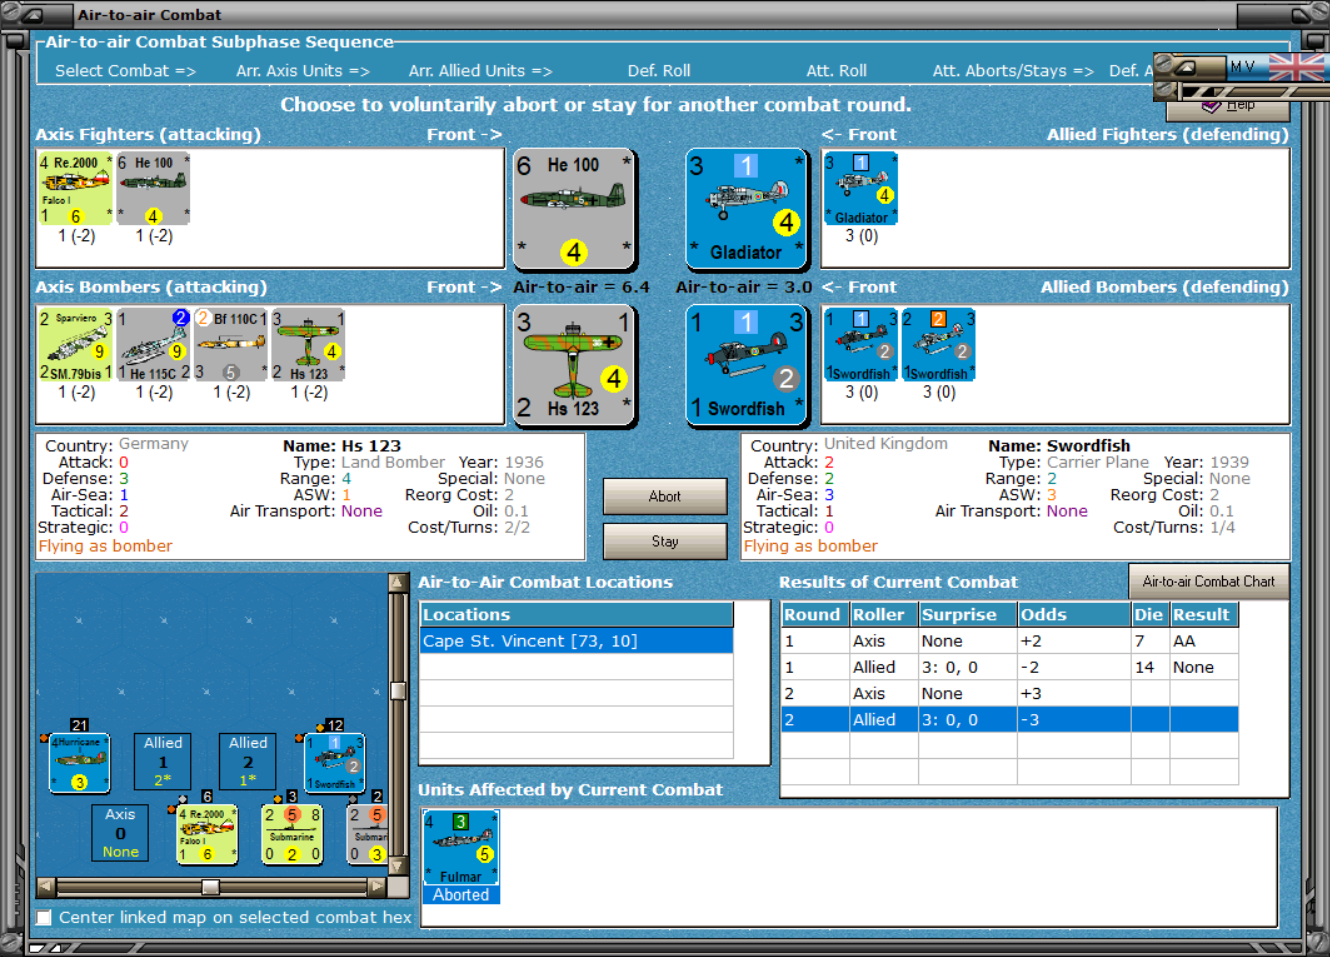1330x957 pixels.
Task: Click the linked map vertical scrollbar down arrow
Action: 398,866
